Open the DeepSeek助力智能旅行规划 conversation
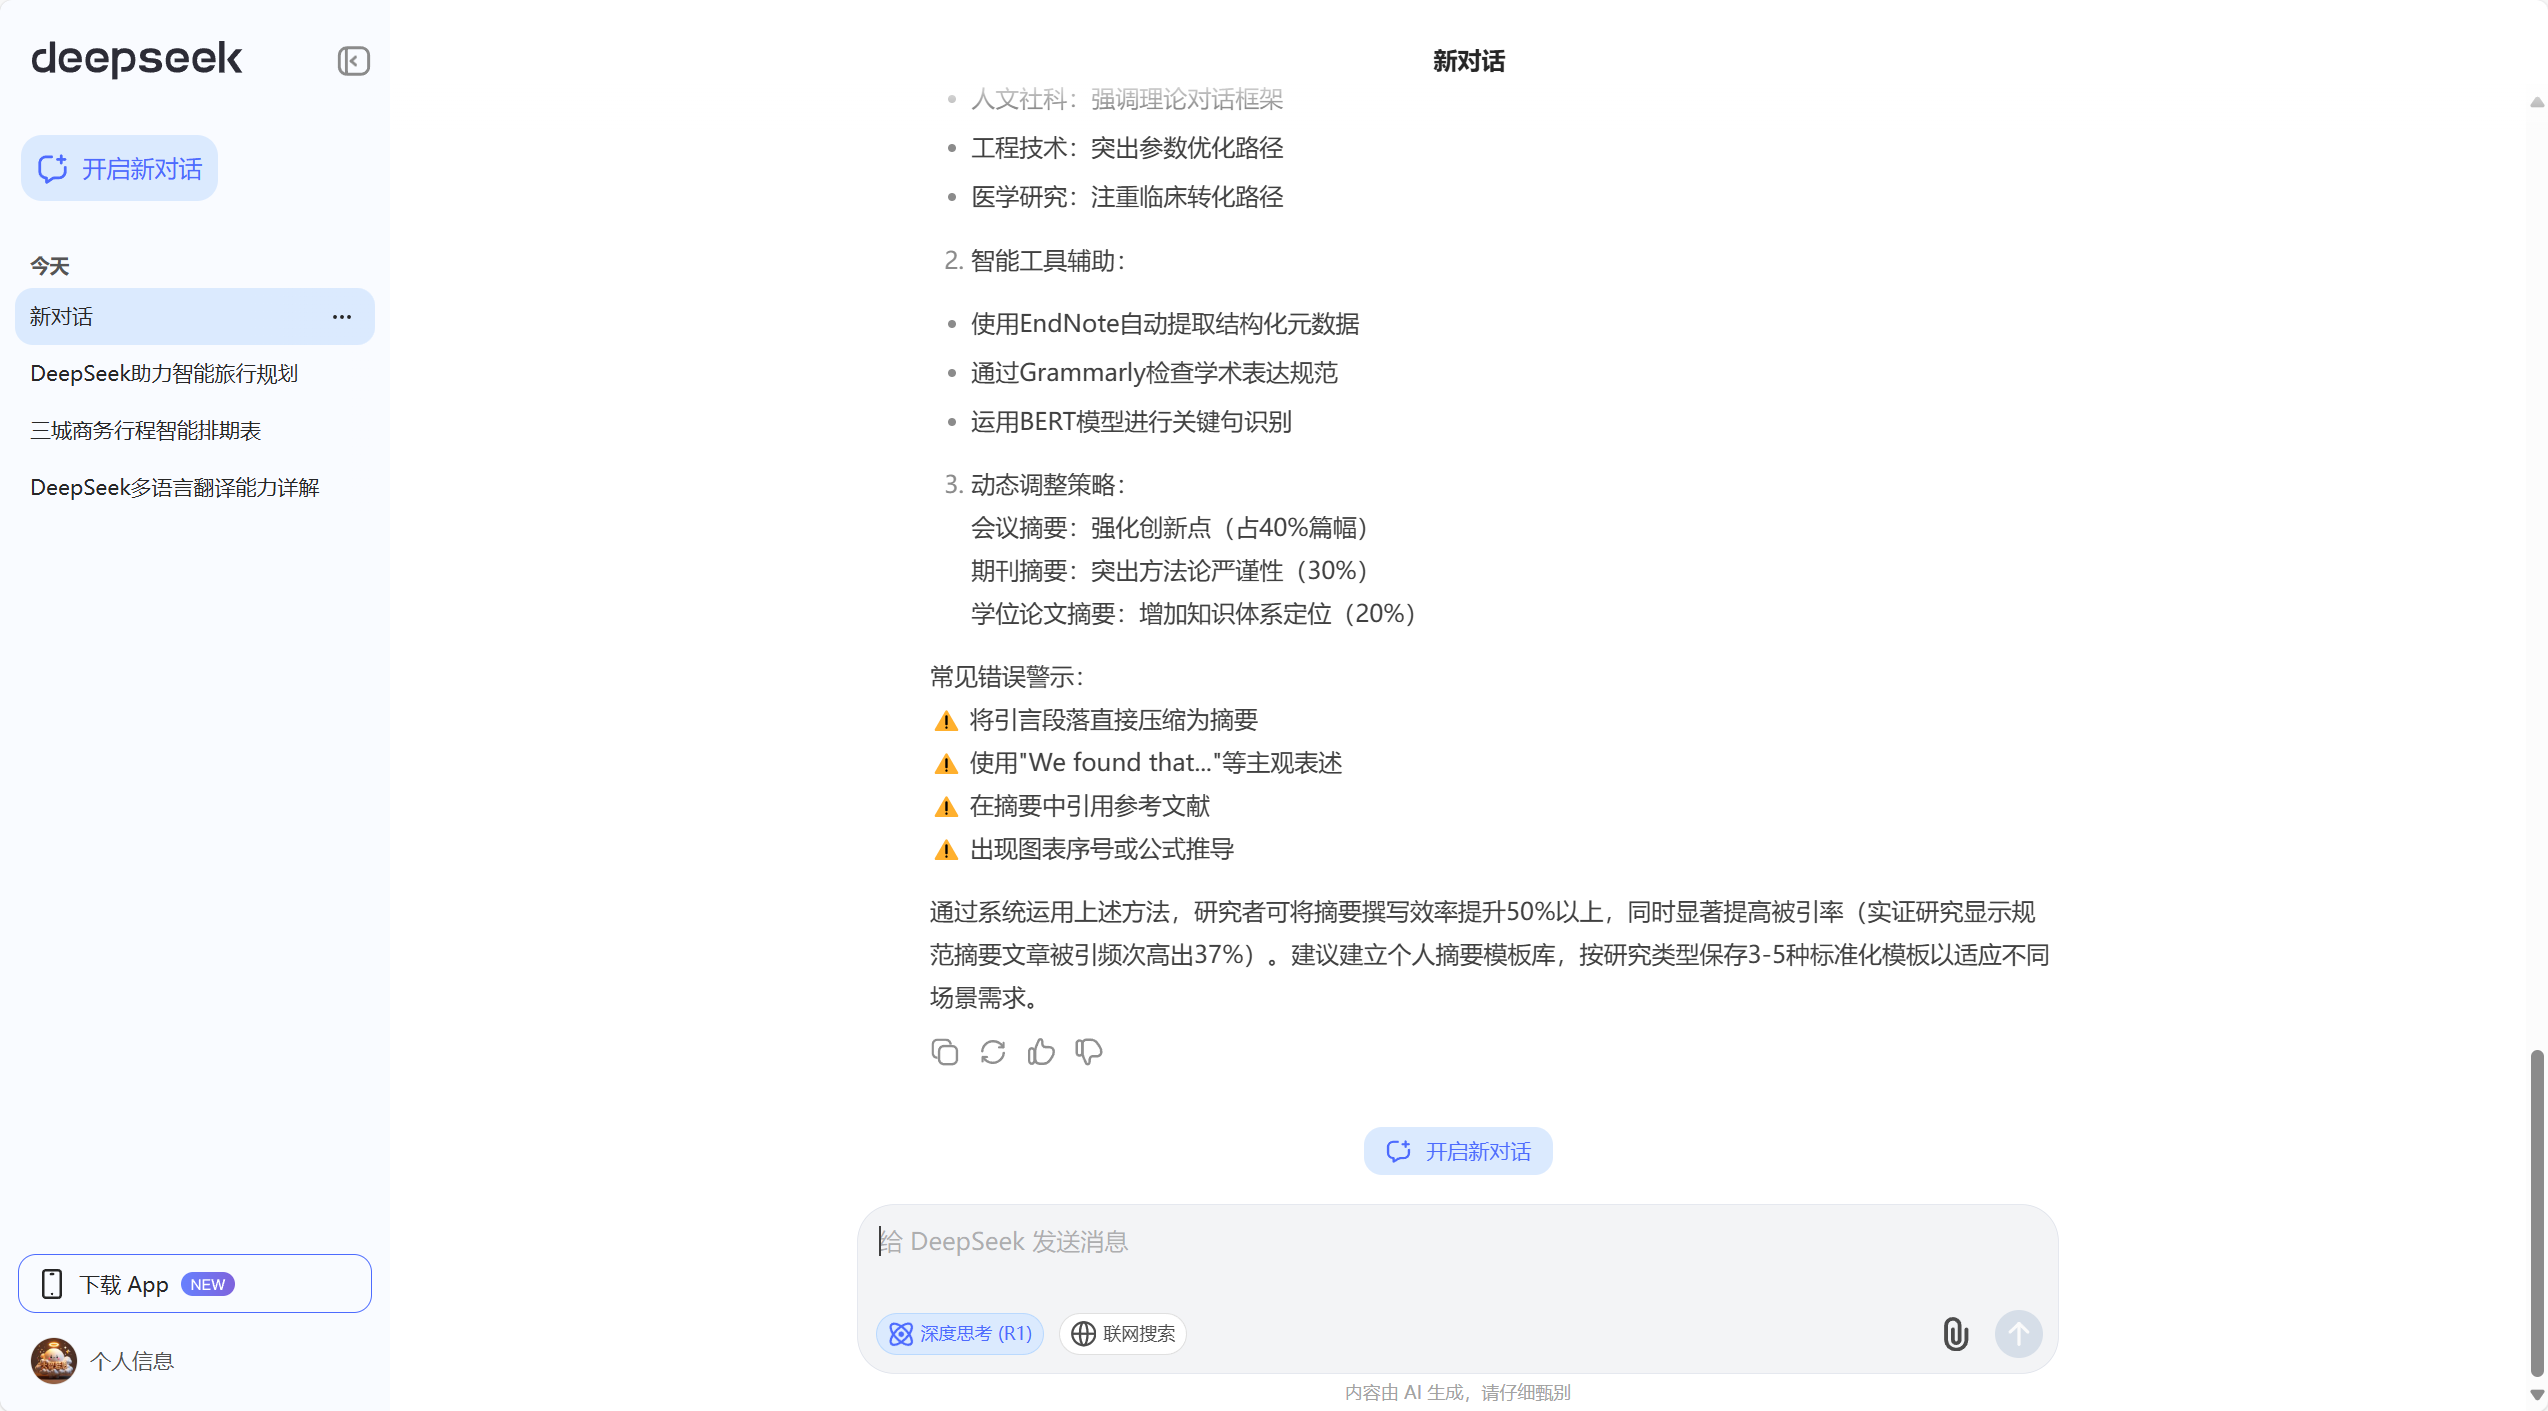The width and height of the screenshot is (2548, 1411). coord(163,373)
